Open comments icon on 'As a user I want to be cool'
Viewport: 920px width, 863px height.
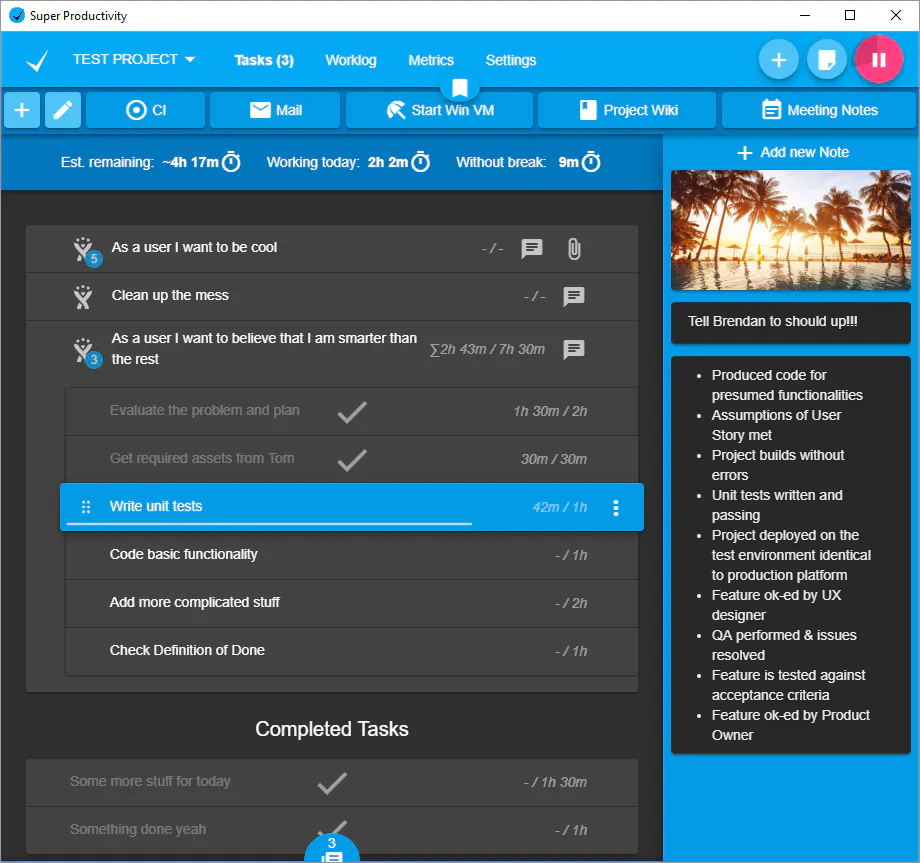coord(532,249)
